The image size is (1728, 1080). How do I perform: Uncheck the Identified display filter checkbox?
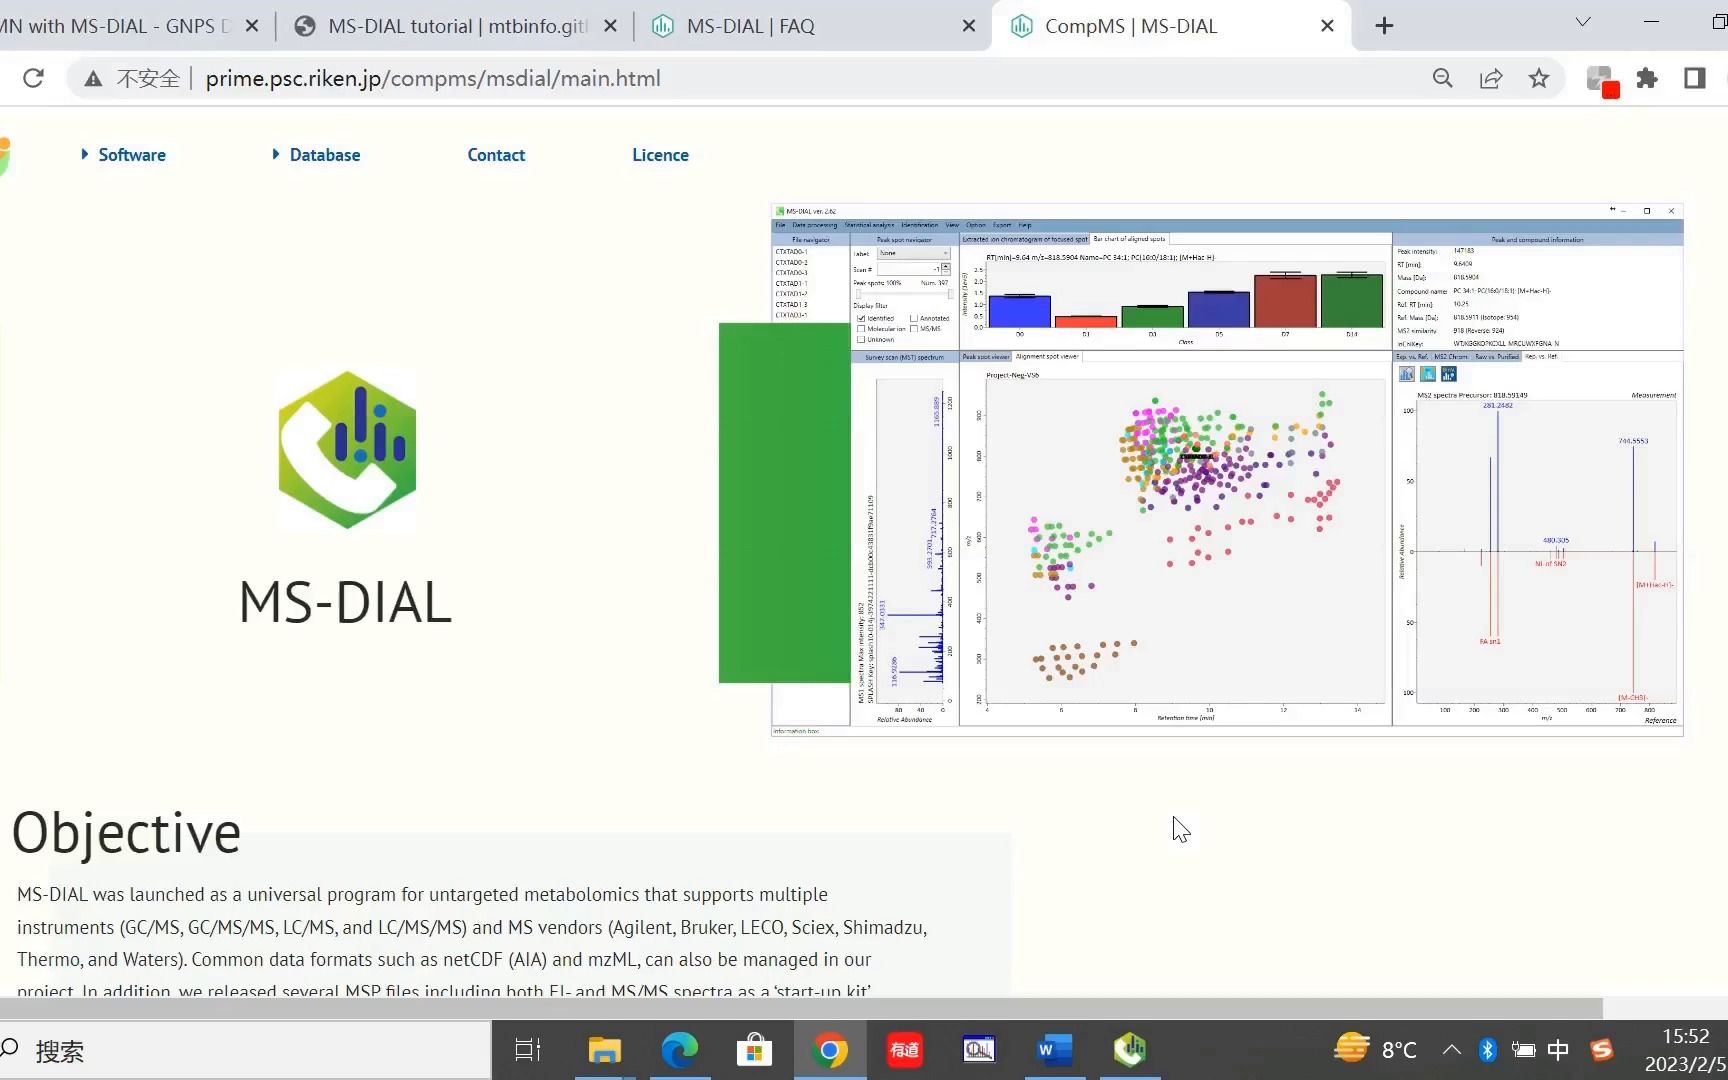pos(861,318)
